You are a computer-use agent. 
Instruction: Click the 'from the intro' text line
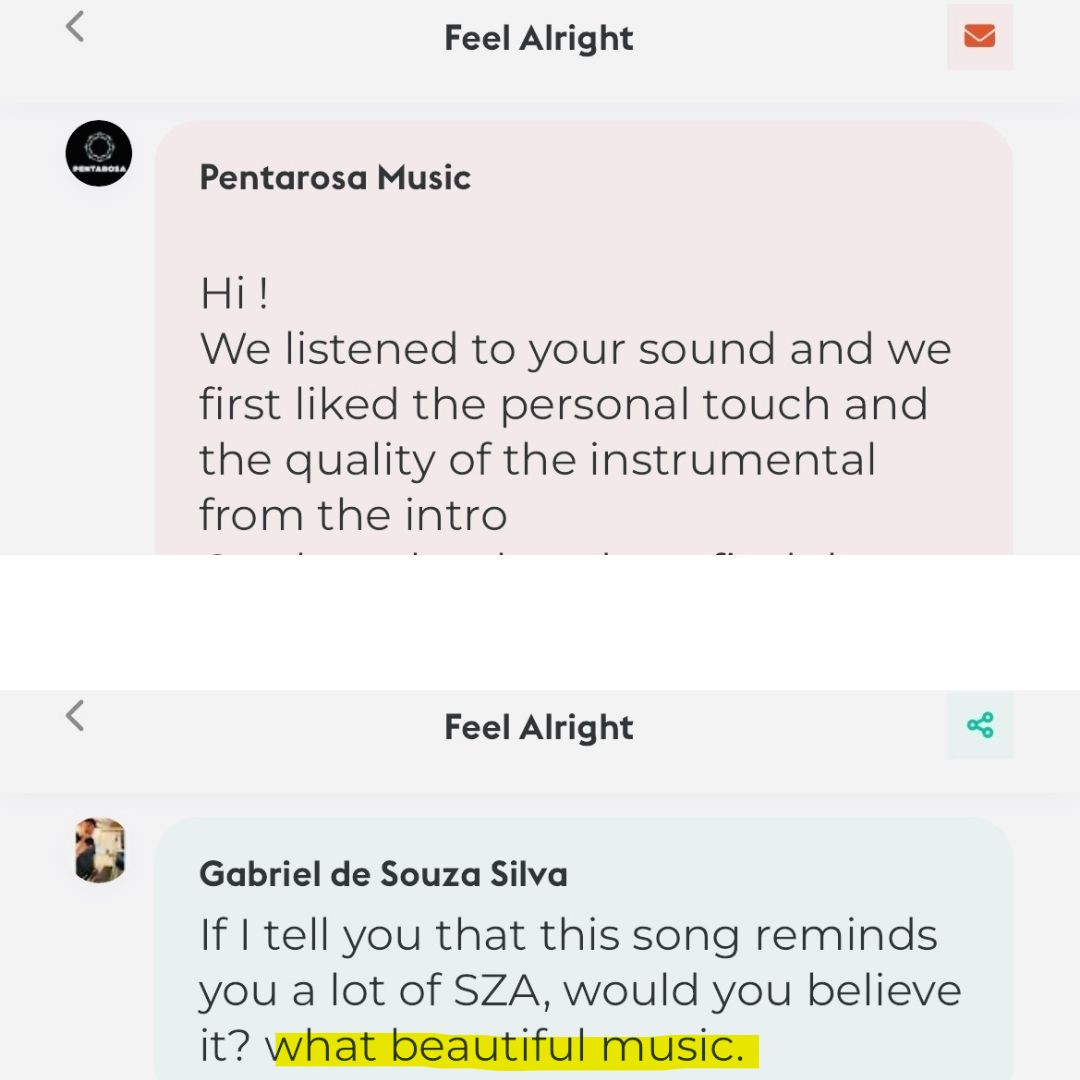coord(353,515)
